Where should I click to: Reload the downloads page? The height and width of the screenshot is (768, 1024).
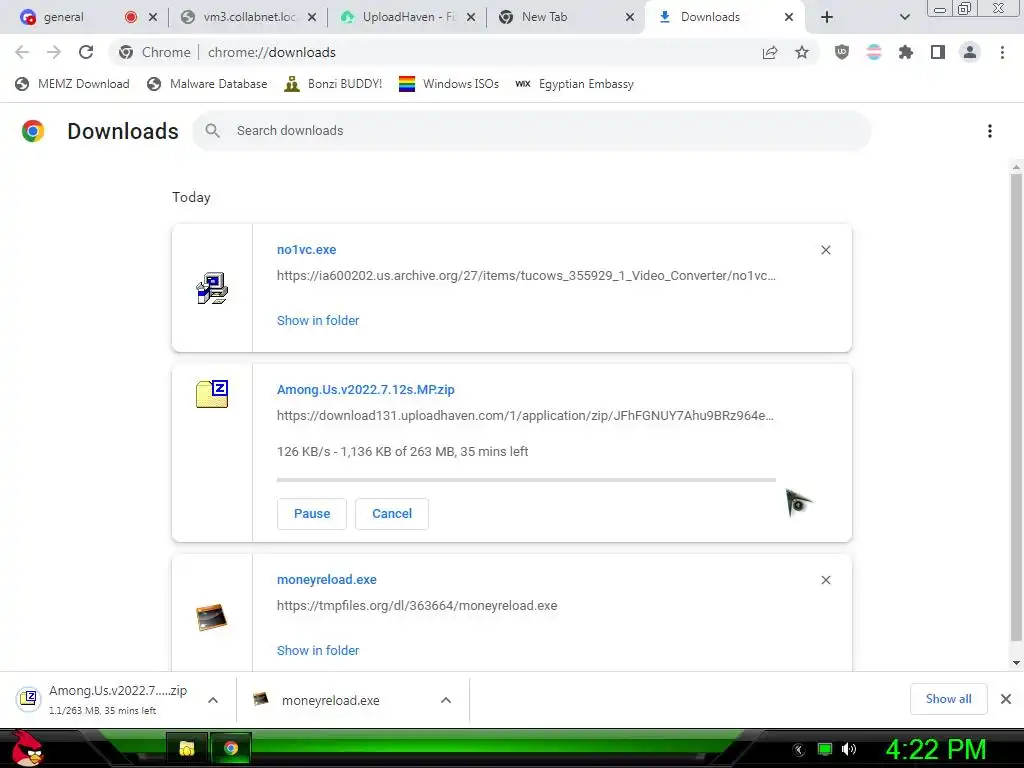tap(86, 52)
